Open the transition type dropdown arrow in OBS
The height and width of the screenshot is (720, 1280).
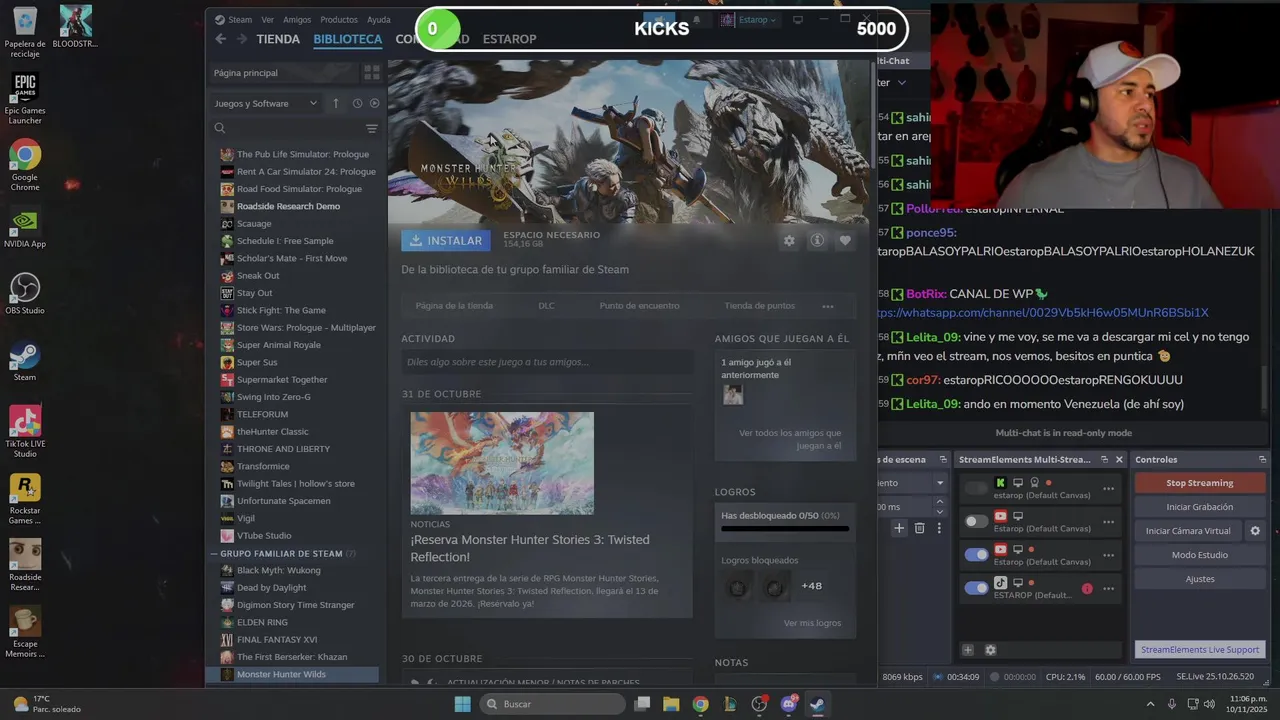939,483
